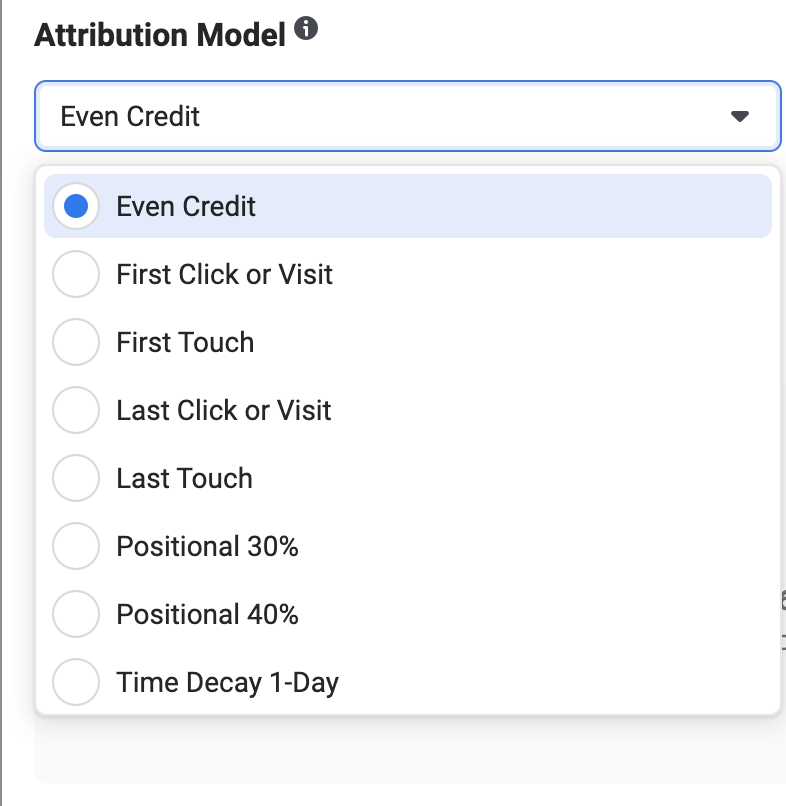Click the Even Credit combo box field
Viewport: 786px width, 806px height.
point(380,117)
